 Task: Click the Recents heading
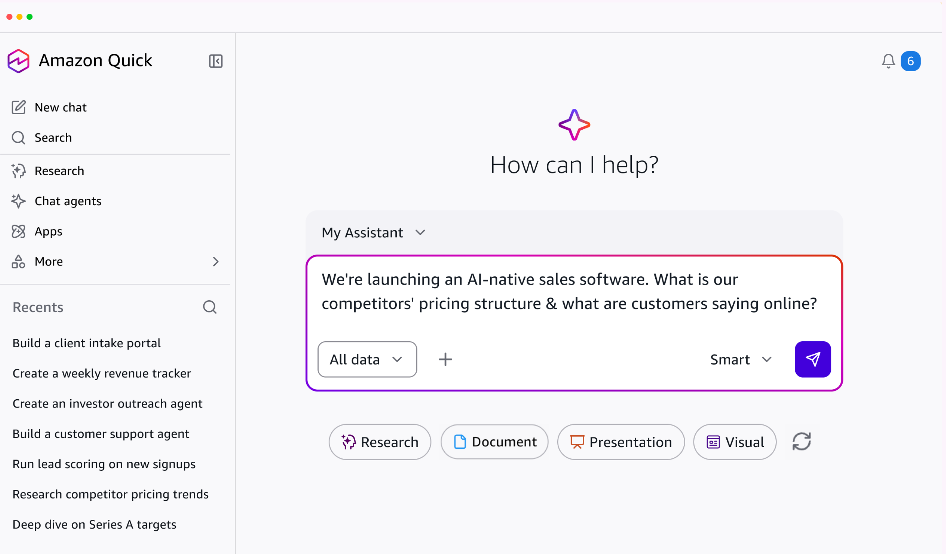(x=38, y=307)
